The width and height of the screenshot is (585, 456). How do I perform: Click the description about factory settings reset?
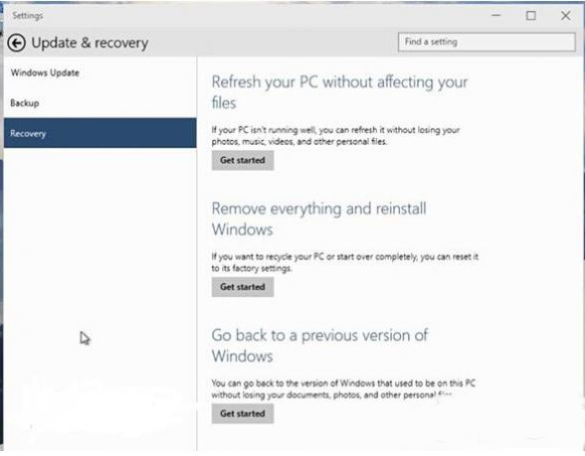pyautogui.click(x=345, y=262)
